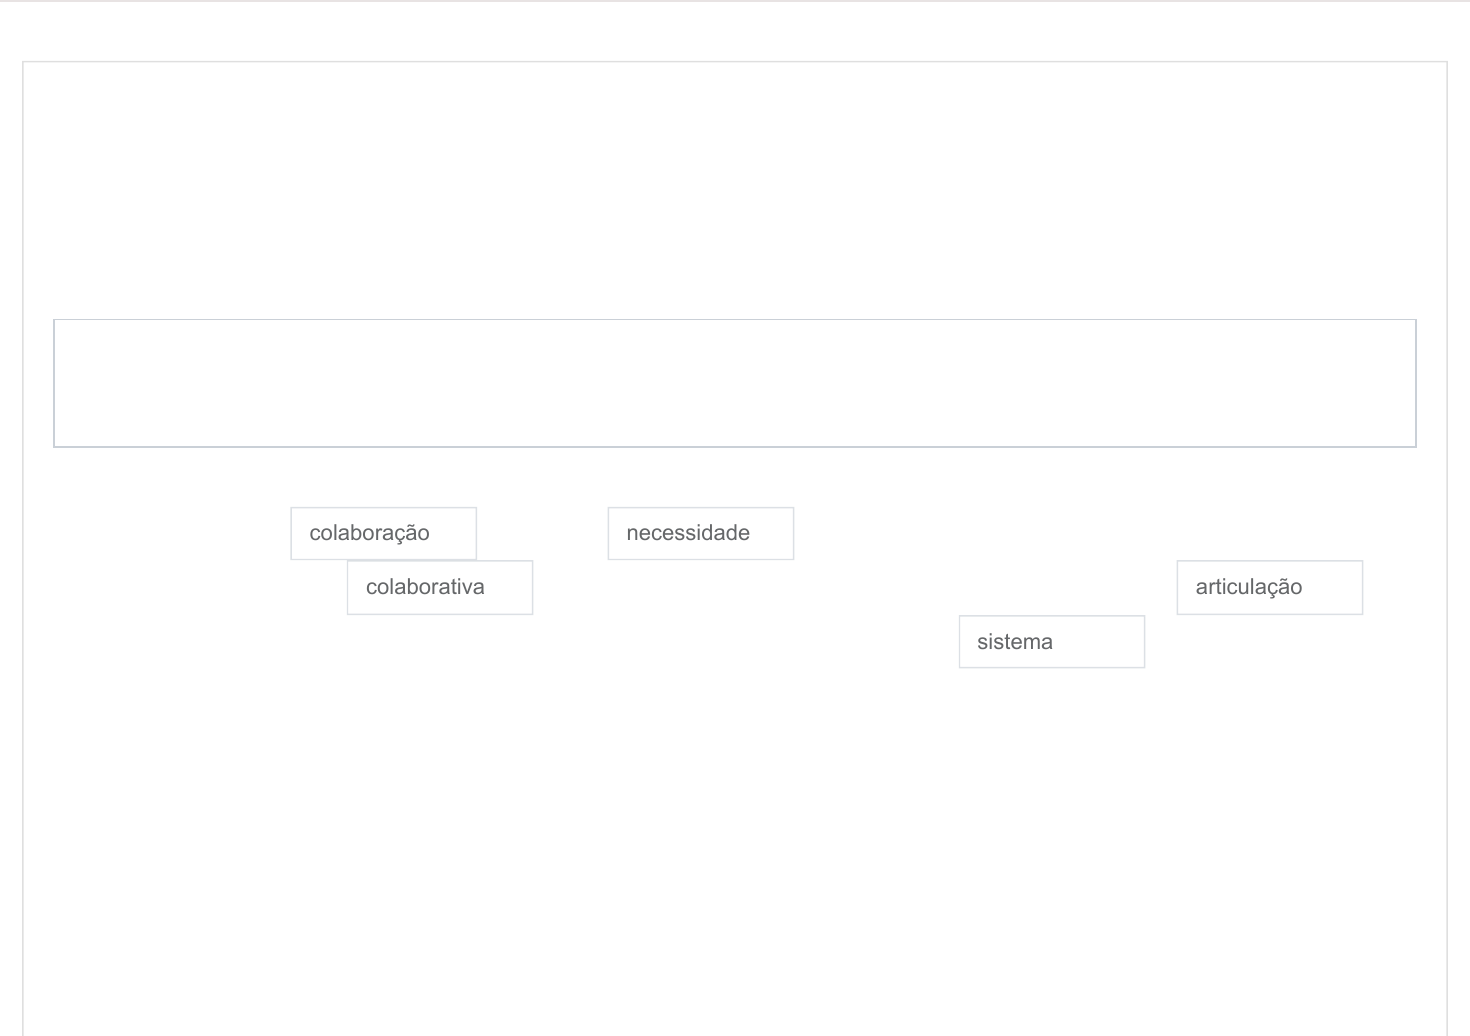Click the tile labeled sistema

[1051, 642]
